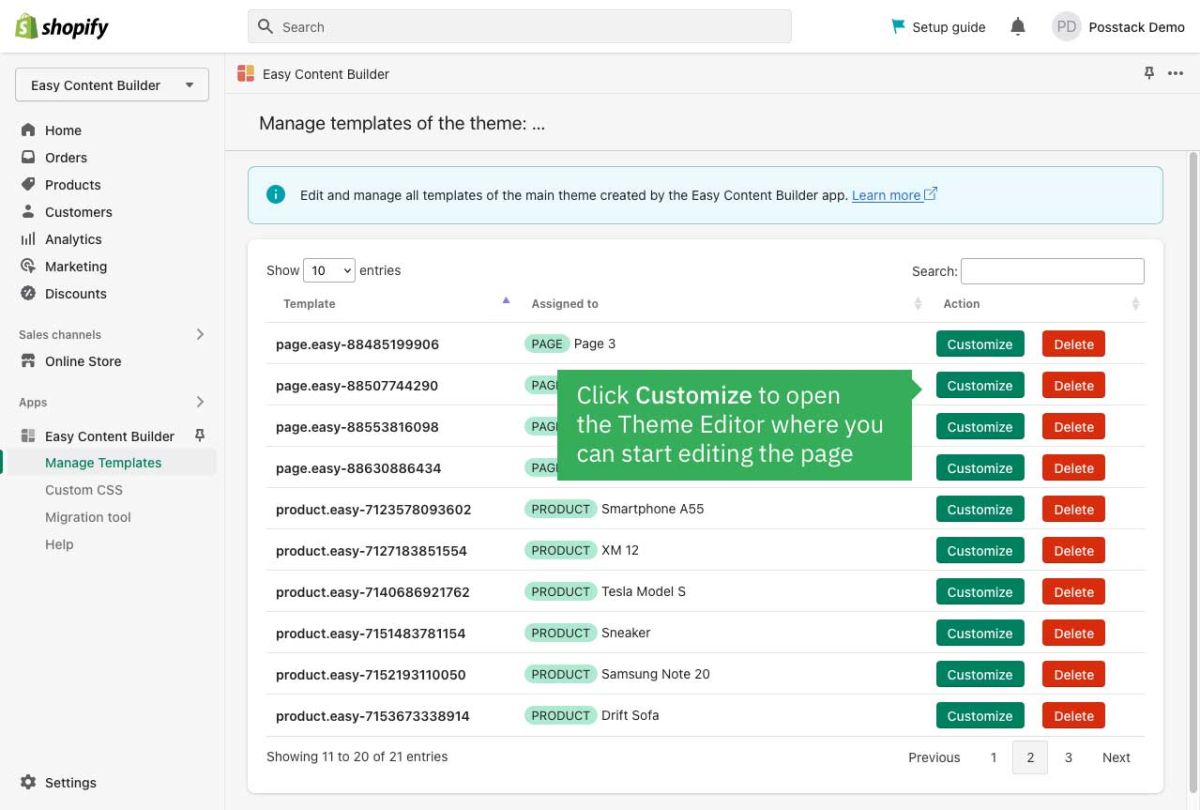Viewport: 1200px width, 810px height.
Task: Sort table by Template column
Action: pos(506,303)
